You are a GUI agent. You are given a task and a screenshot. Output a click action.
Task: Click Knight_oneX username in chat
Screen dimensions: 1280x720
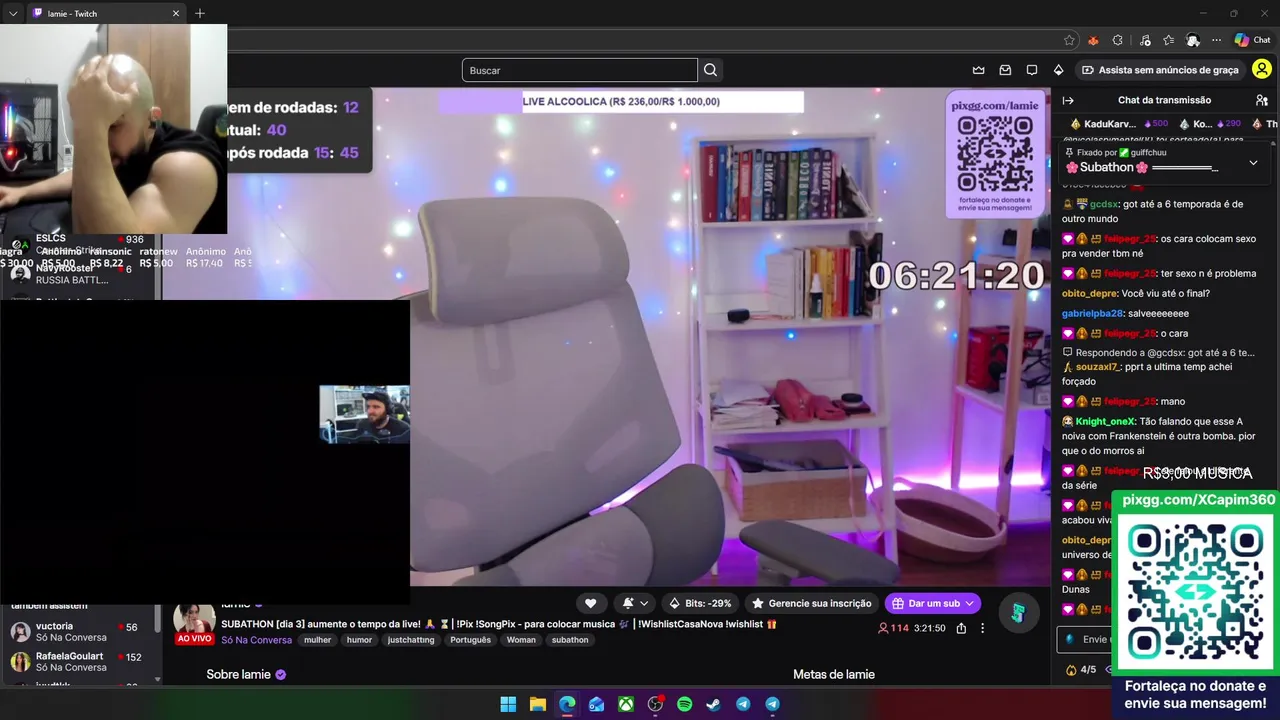(1105, 422)
